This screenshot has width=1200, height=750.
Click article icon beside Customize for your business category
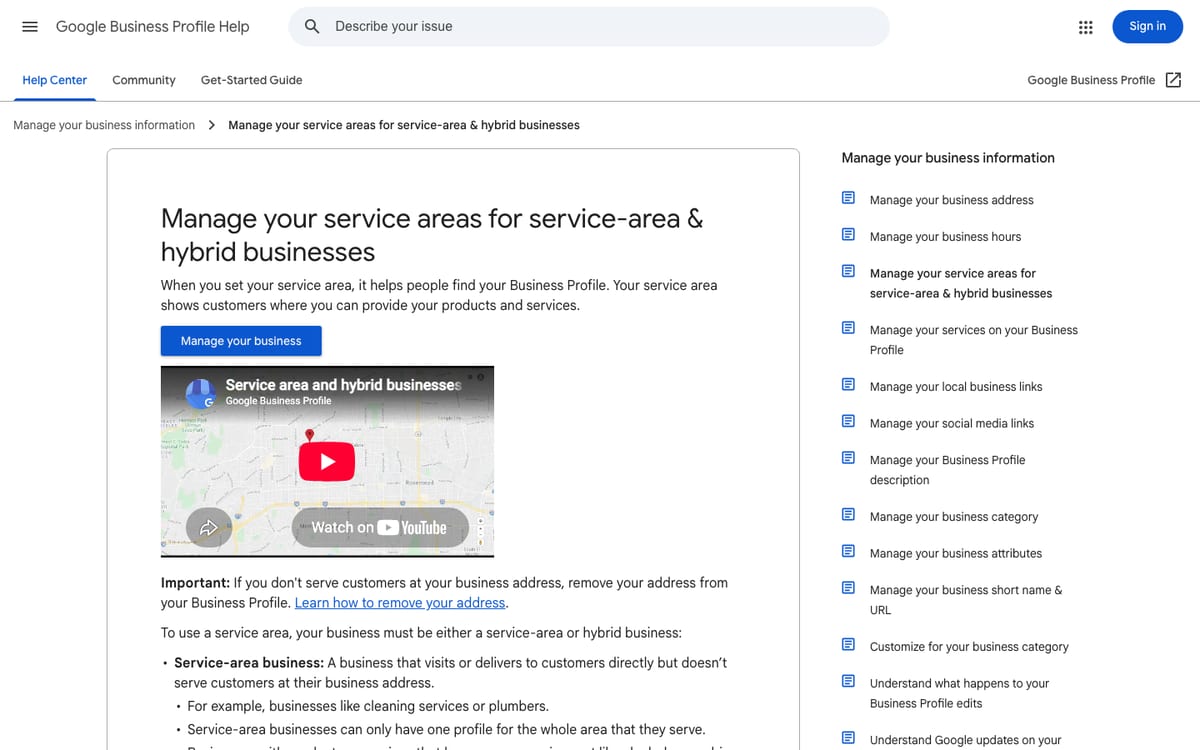848,645
